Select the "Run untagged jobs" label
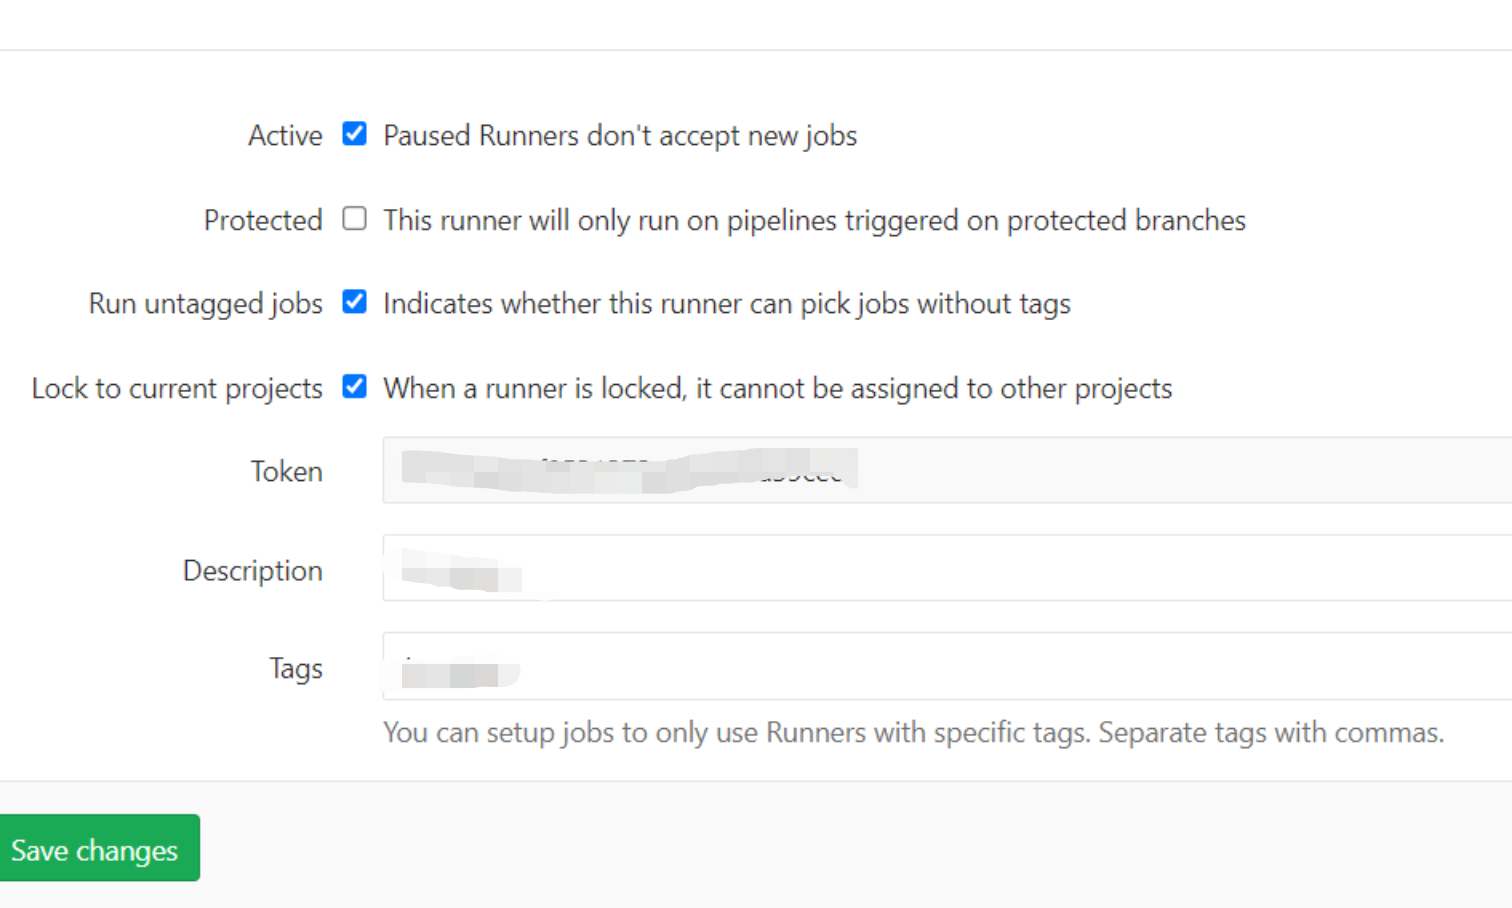This screenshot has width=1512, height=908. pos(206,304)
